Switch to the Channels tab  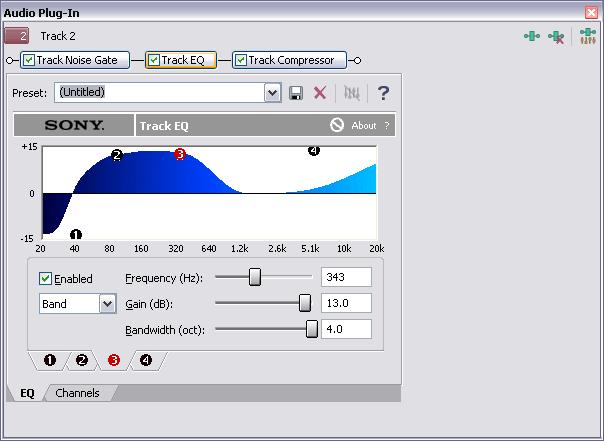coord(77,393)
